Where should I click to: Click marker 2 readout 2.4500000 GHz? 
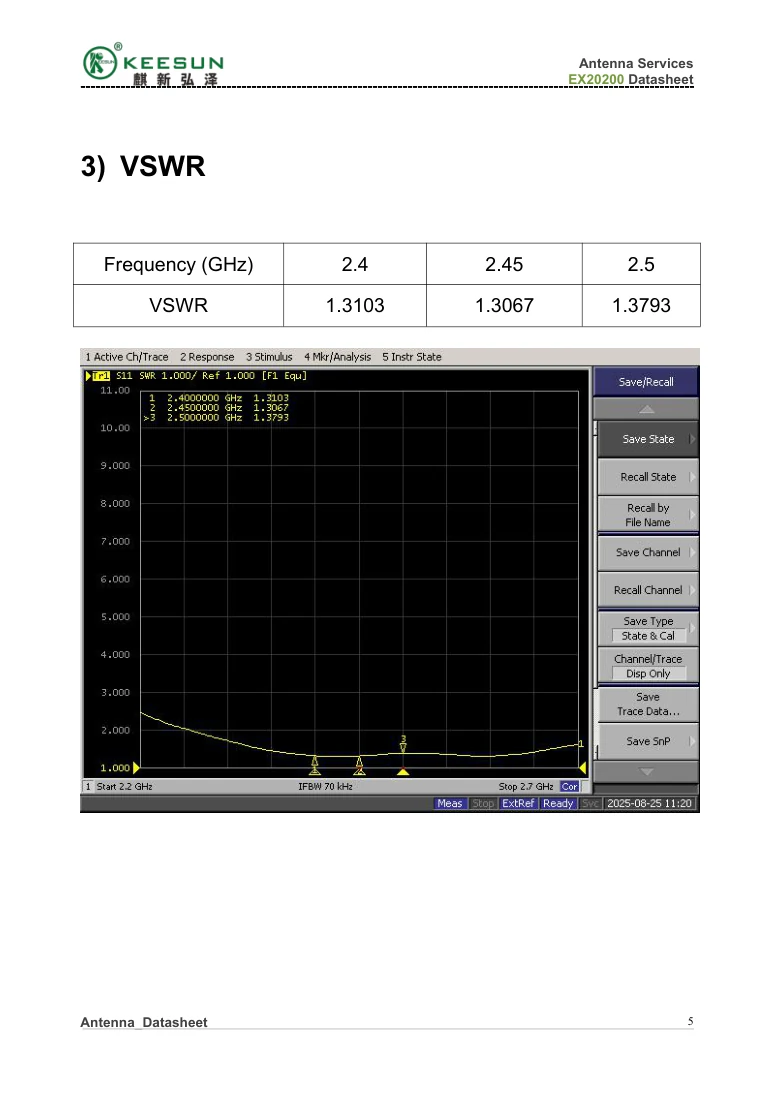pos(204,408)
